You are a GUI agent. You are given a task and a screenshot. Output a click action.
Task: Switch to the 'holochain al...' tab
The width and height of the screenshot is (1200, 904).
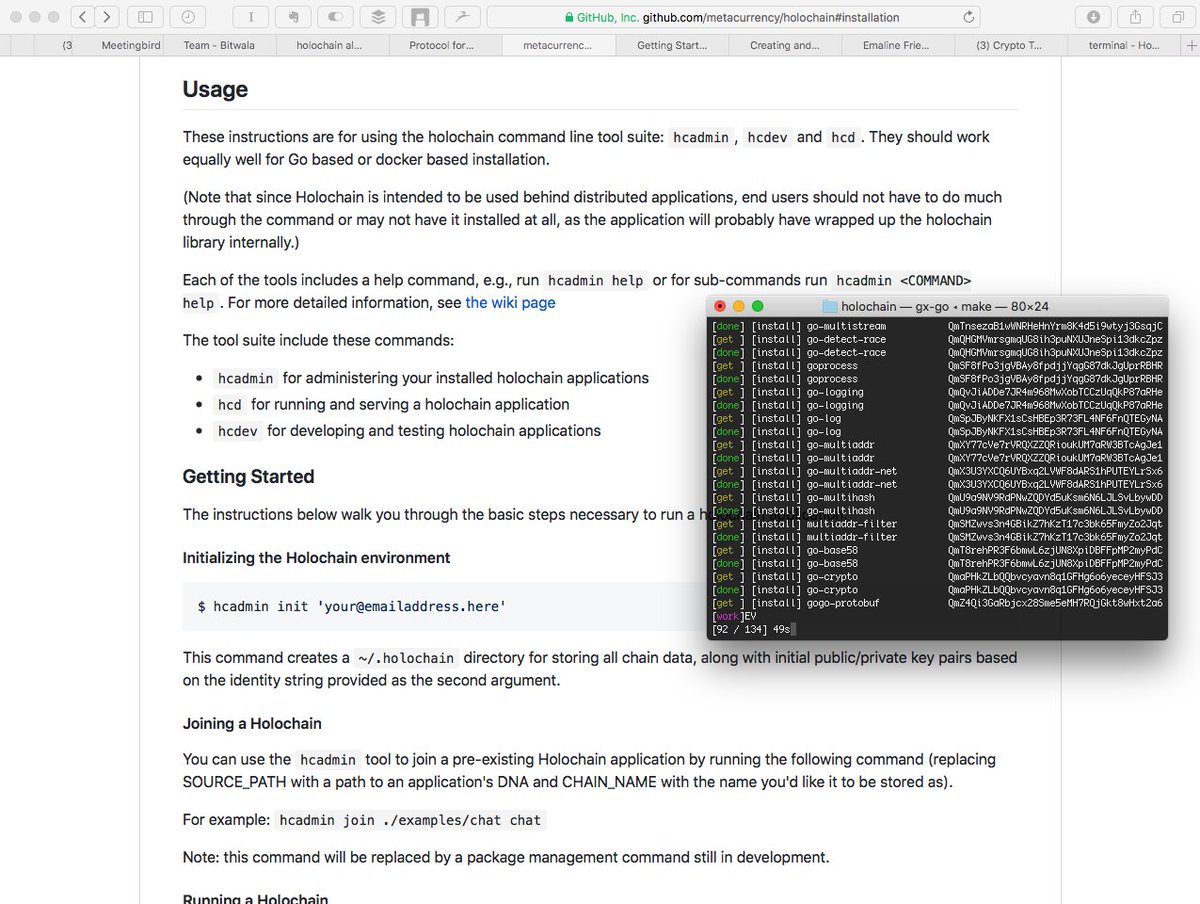click(x=329, y=45)
